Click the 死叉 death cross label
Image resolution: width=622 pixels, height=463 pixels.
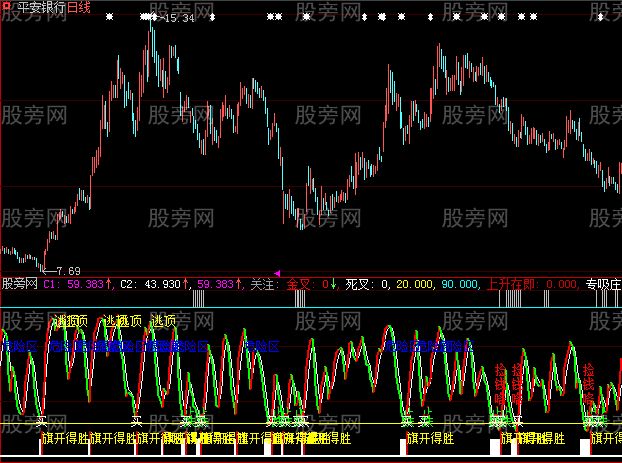356,284
